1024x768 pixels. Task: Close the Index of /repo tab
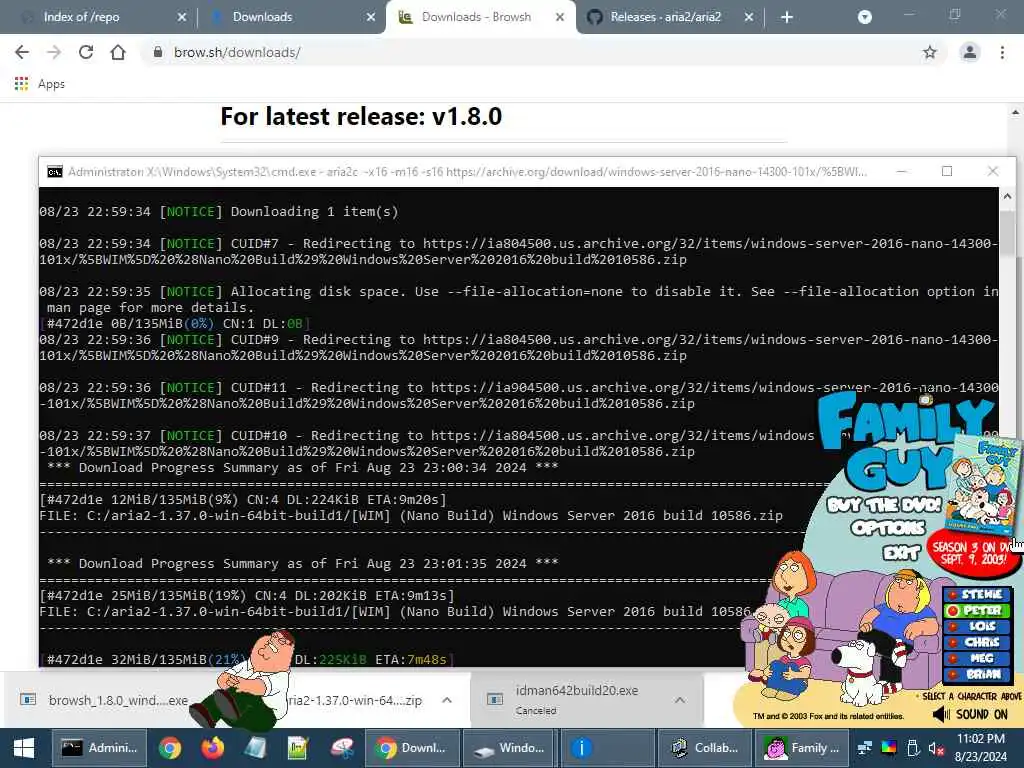[x=182, y=17]
